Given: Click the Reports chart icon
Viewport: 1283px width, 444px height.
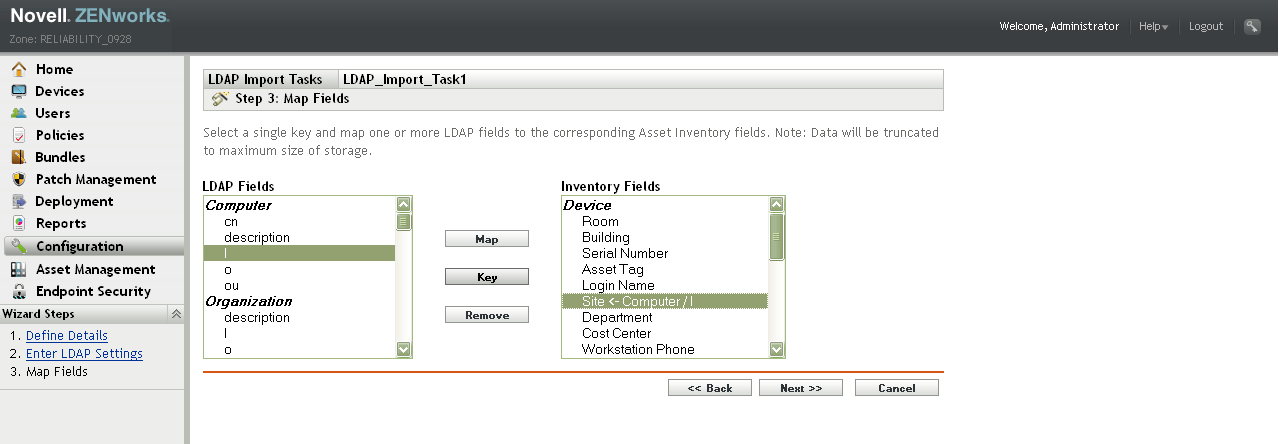Looking at the screenshot, I should (x=18, y=223).
